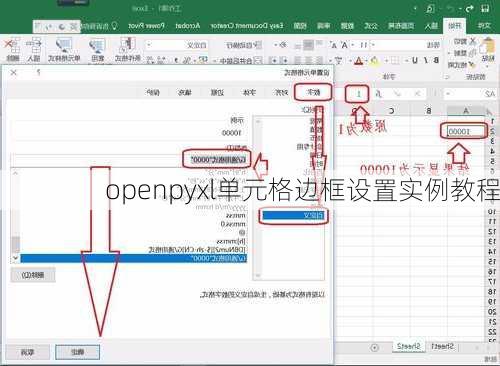
Task: Click the Insert cells ribbon icon
Action: 34,50
